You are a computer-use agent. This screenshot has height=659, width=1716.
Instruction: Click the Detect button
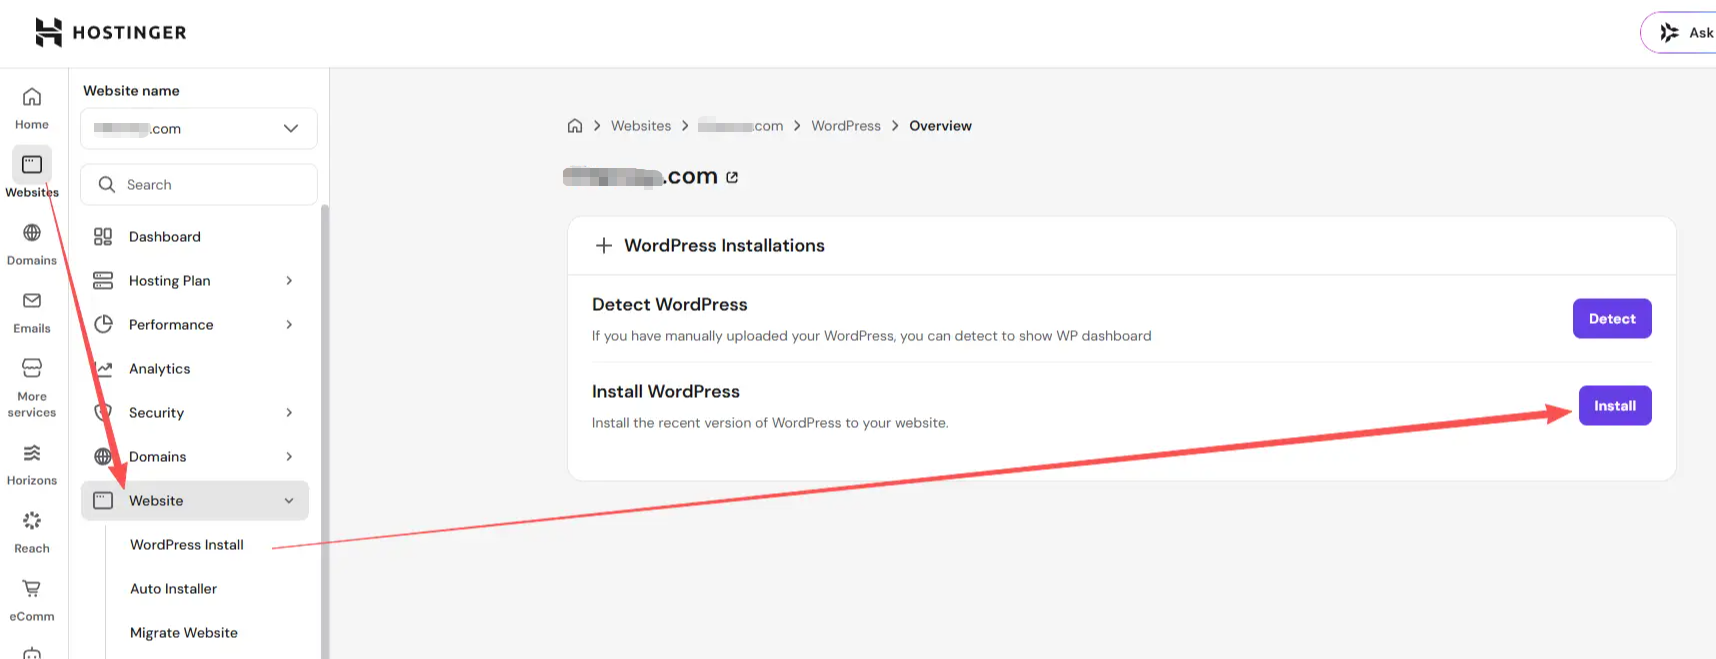click(x=1612, y=319)
